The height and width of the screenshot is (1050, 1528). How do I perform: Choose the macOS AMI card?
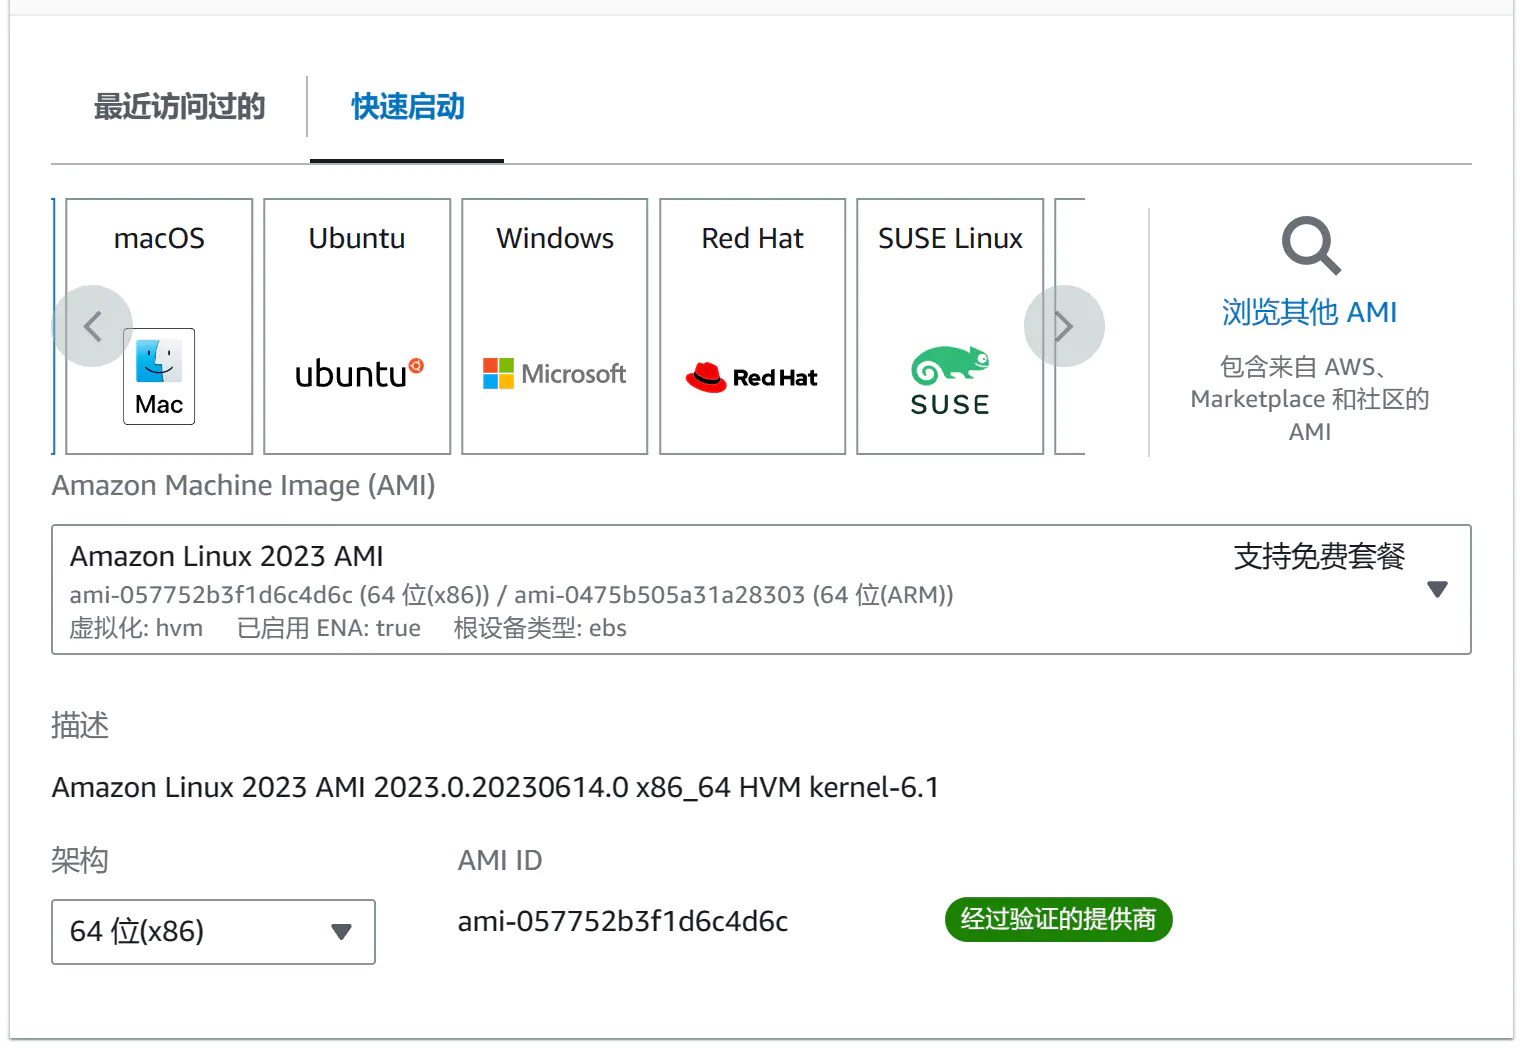pos(159,326)
